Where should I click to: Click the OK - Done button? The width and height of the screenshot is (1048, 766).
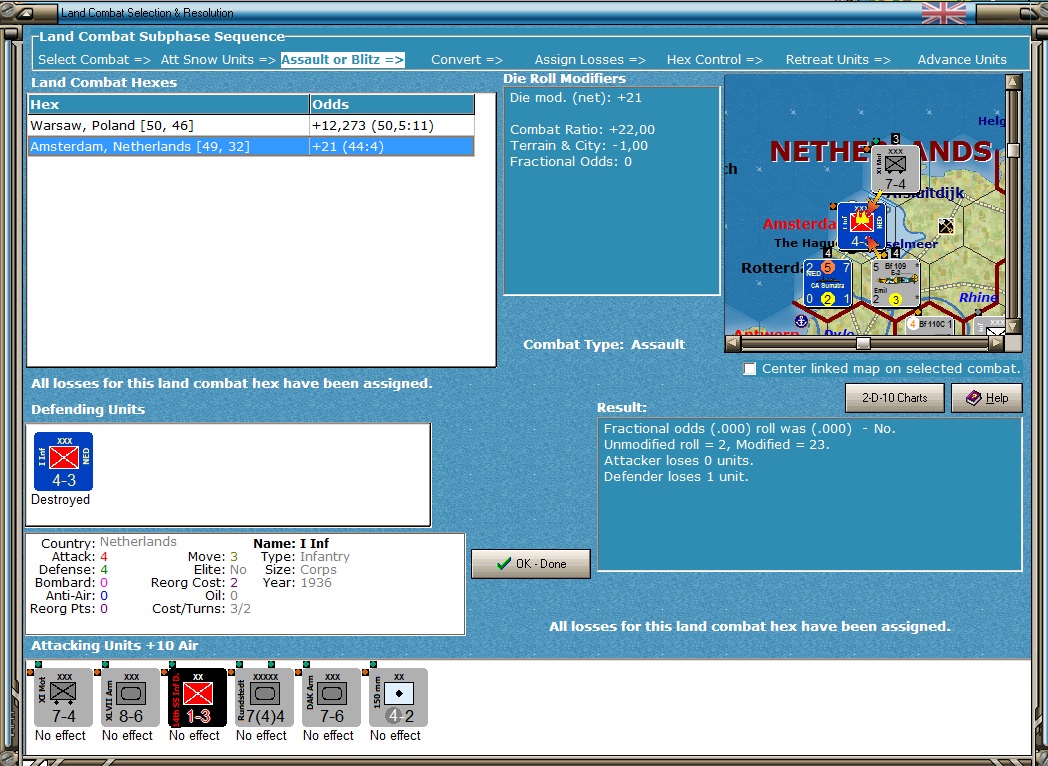click(x=531, y=564)
